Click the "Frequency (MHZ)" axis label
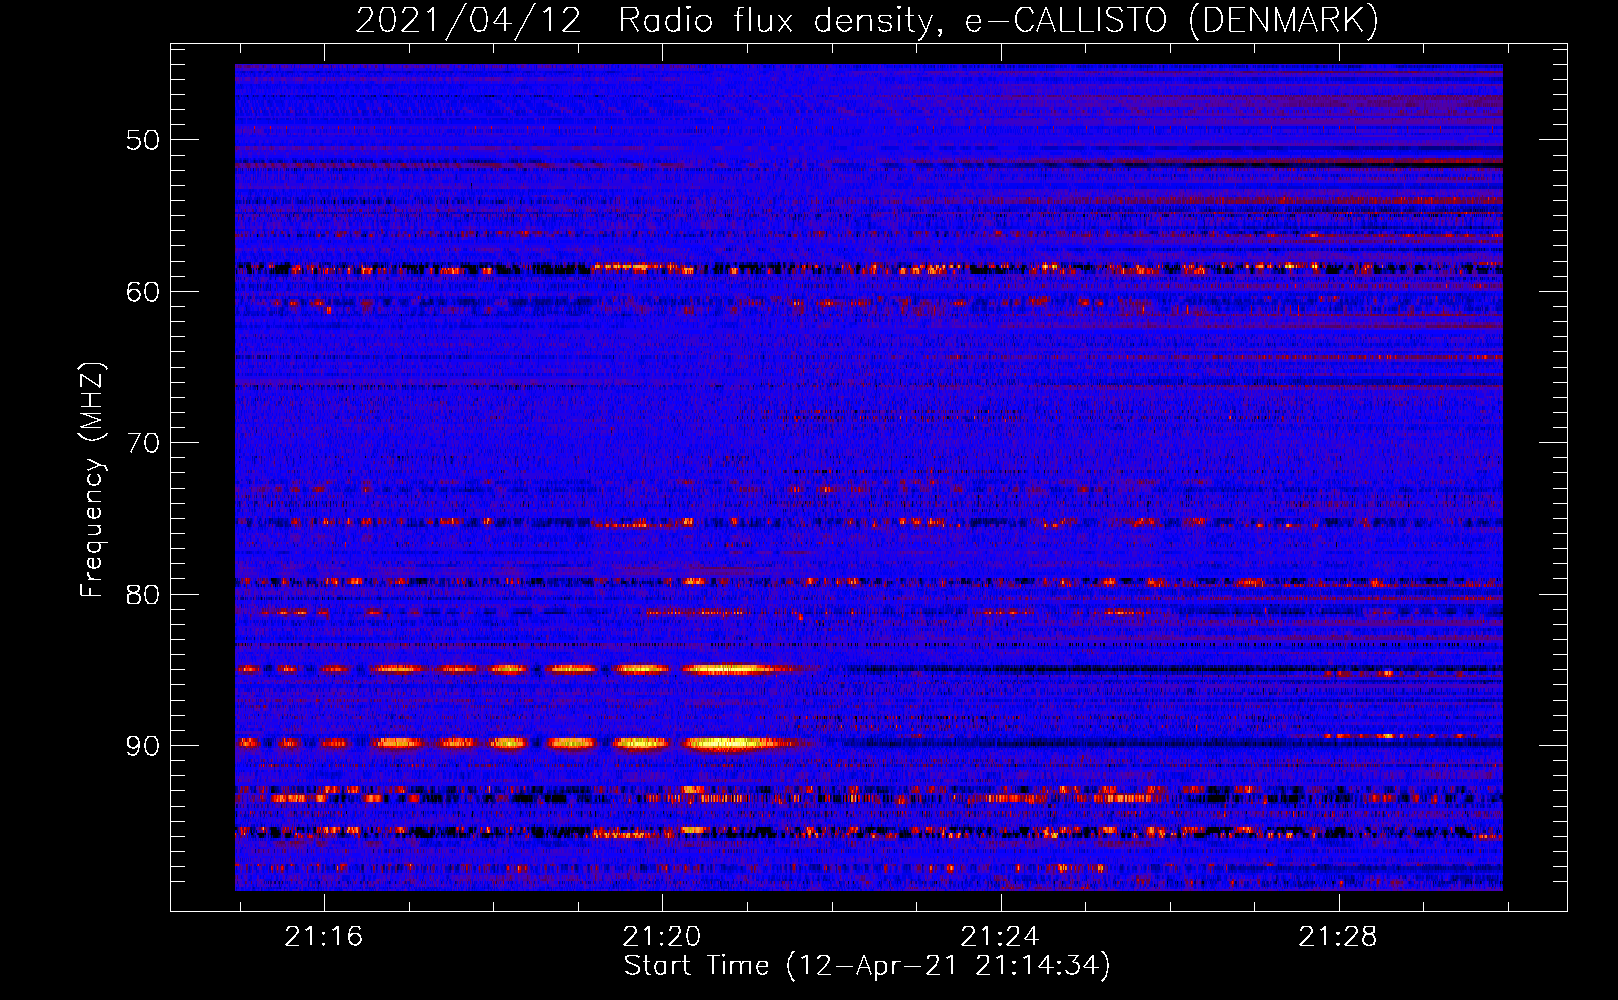Screen dimensions: 1618x1000 click(92, 480)
